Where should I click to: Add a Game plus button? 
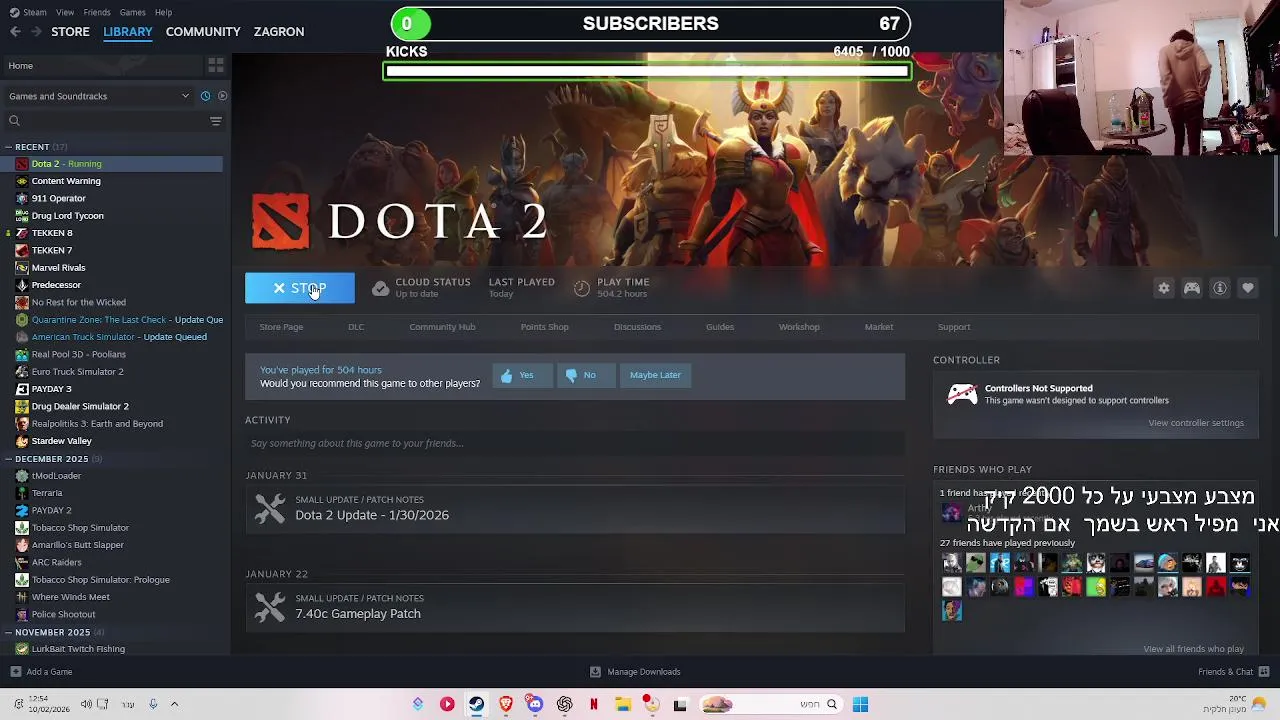(15, 672)
